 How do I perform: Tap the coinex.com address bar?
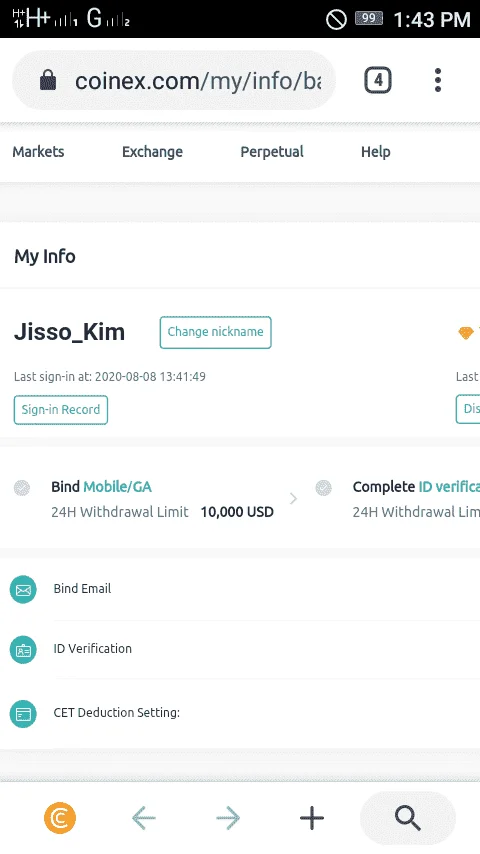tap(173, 81)
